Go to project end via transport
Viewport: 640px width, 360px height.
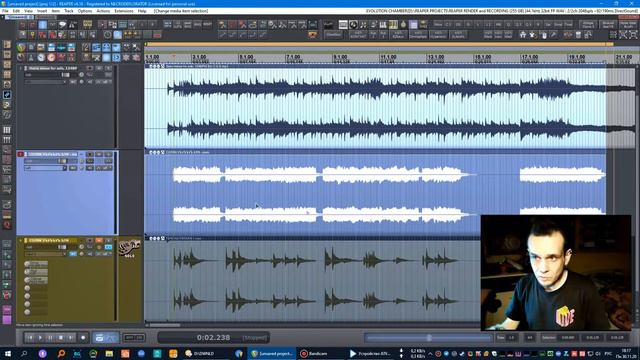pyautogui.click(x=71, y=338)
